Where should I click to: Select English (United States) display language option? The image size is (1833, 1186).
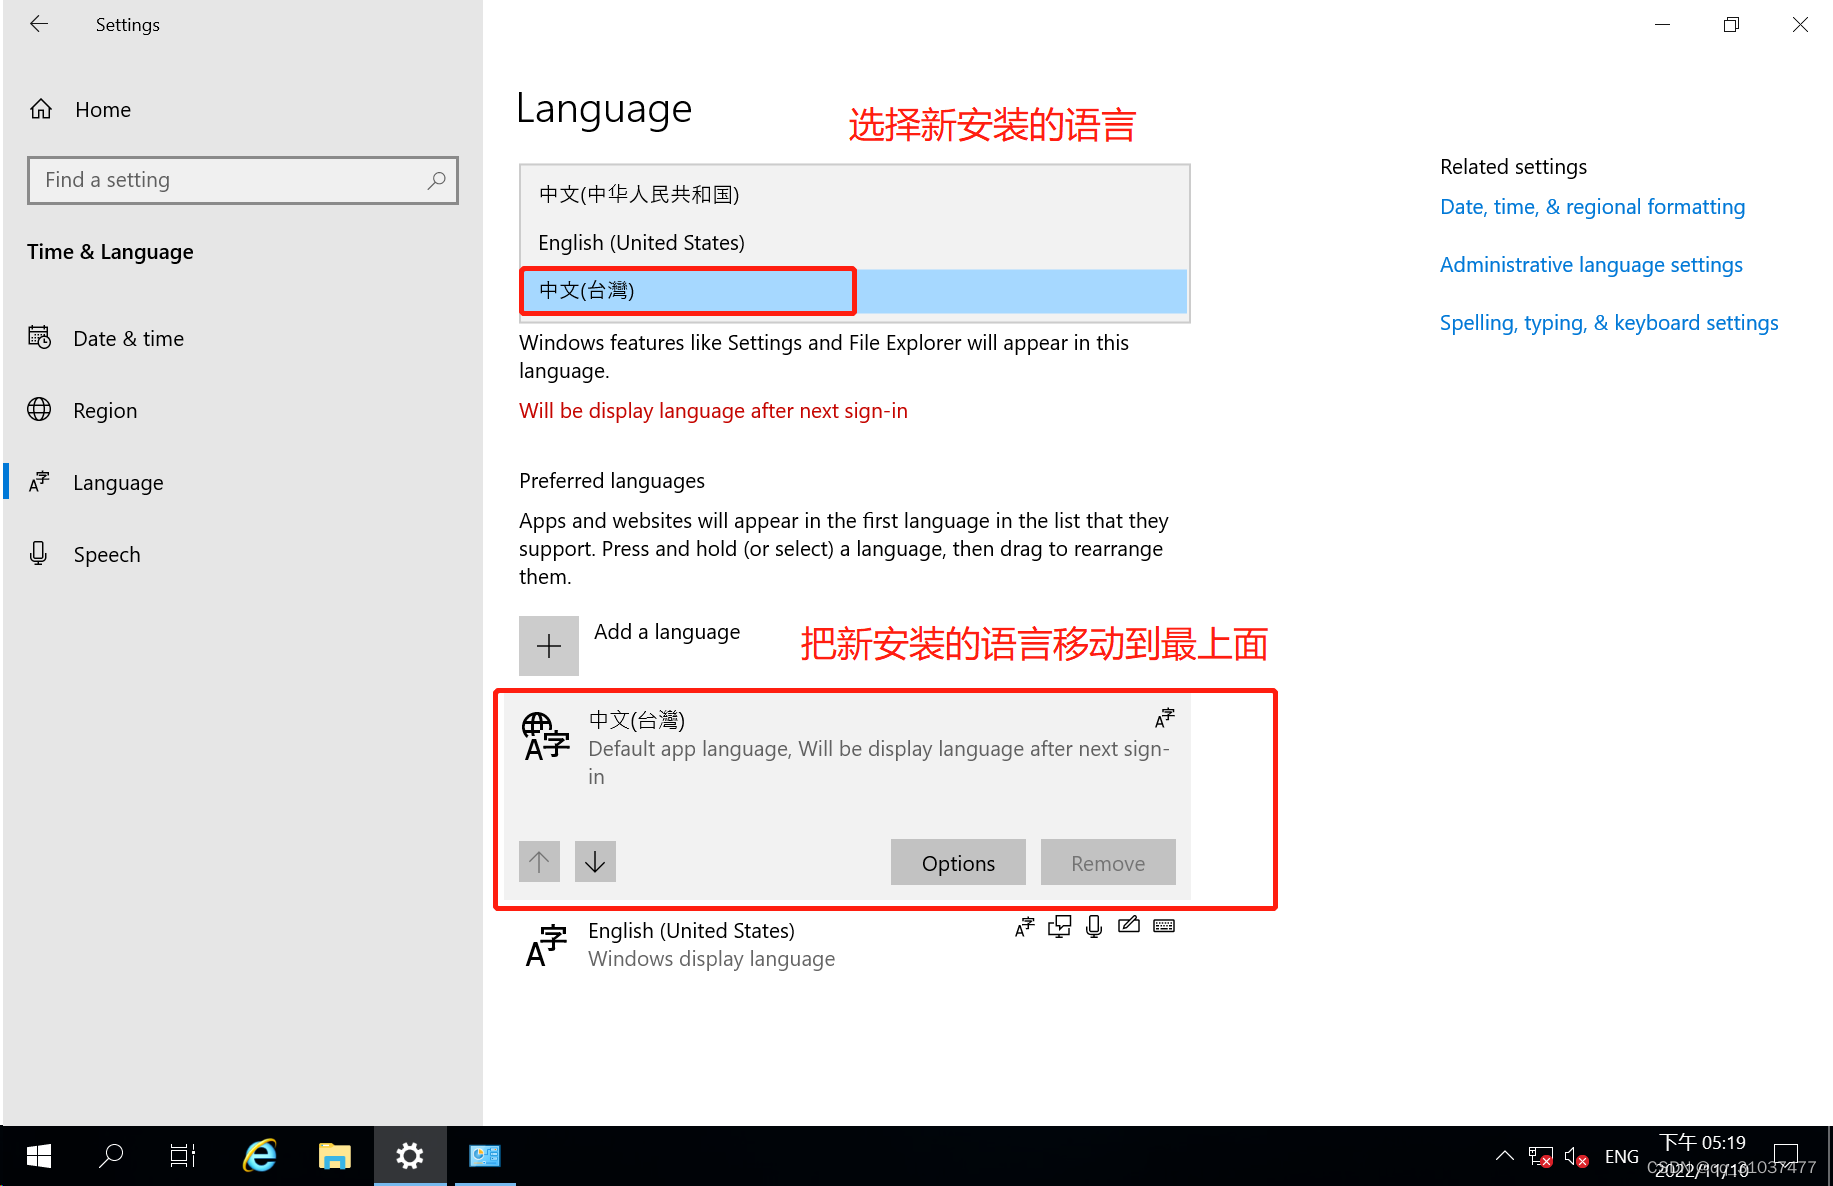(854, 242)
